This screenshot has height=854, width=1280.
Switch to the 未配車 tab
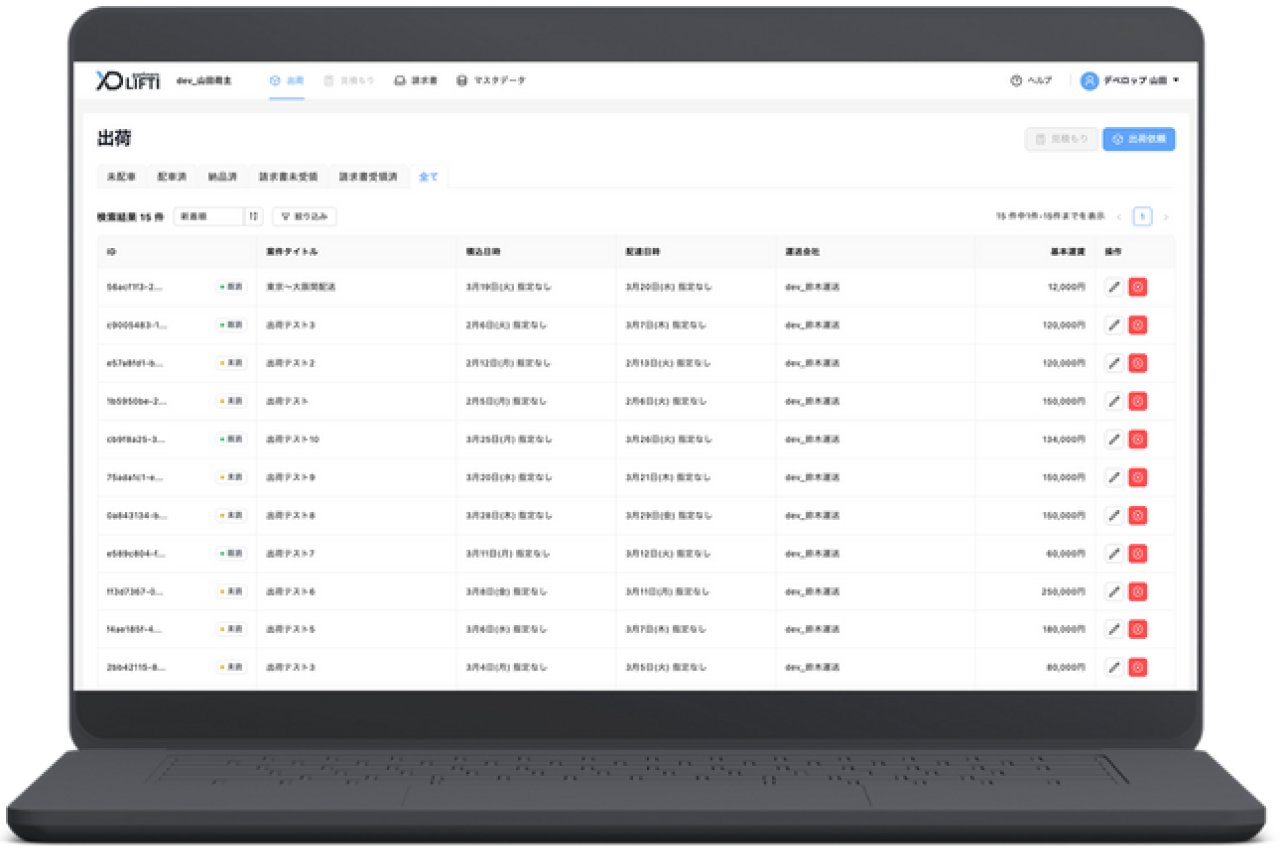tap(122, 177)
